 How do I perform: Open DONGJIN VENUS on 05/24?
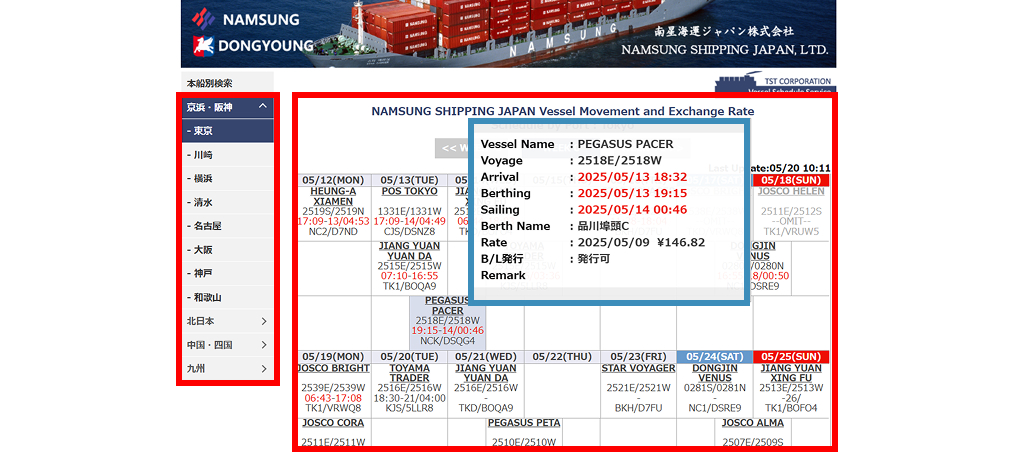(715, 373)
